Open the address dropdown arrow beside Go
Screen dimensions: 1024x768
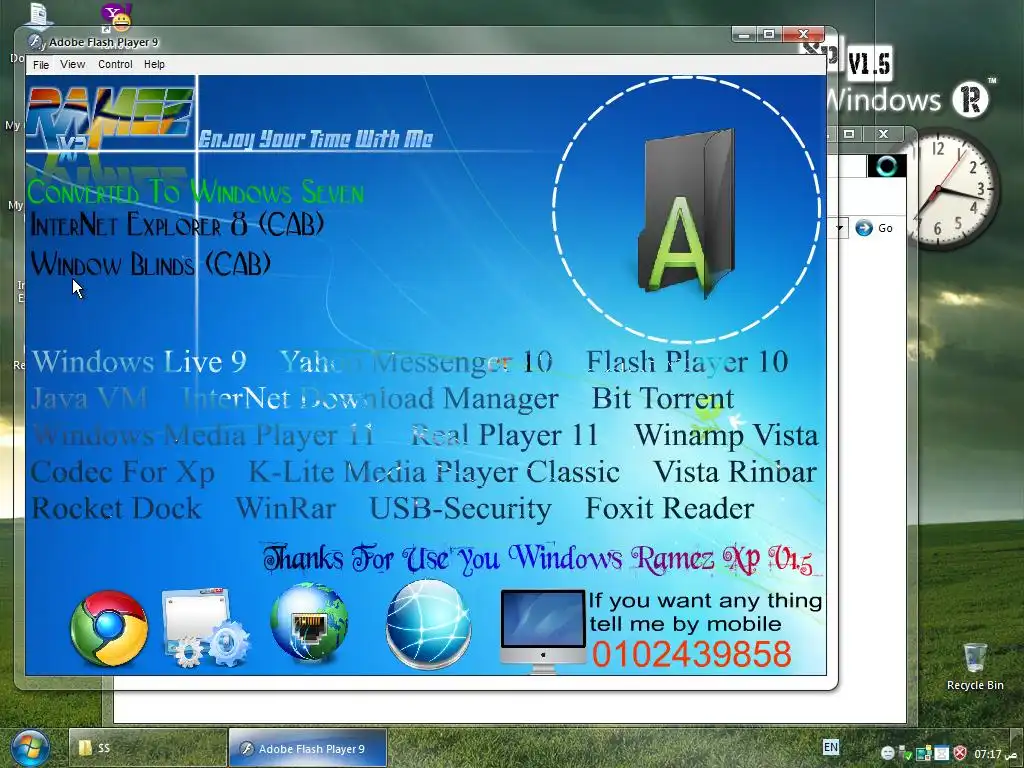840,228
